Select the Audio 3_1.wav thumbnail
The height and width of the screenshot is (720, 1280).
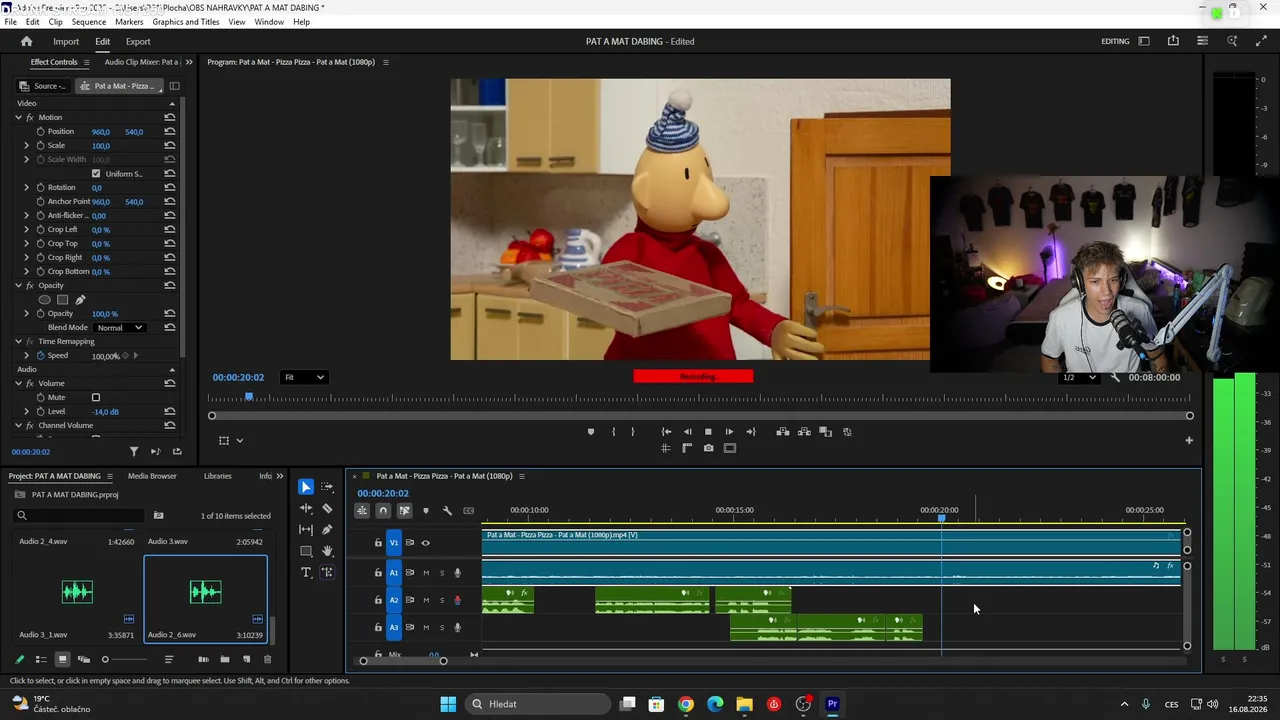click(x=77, y=592)
